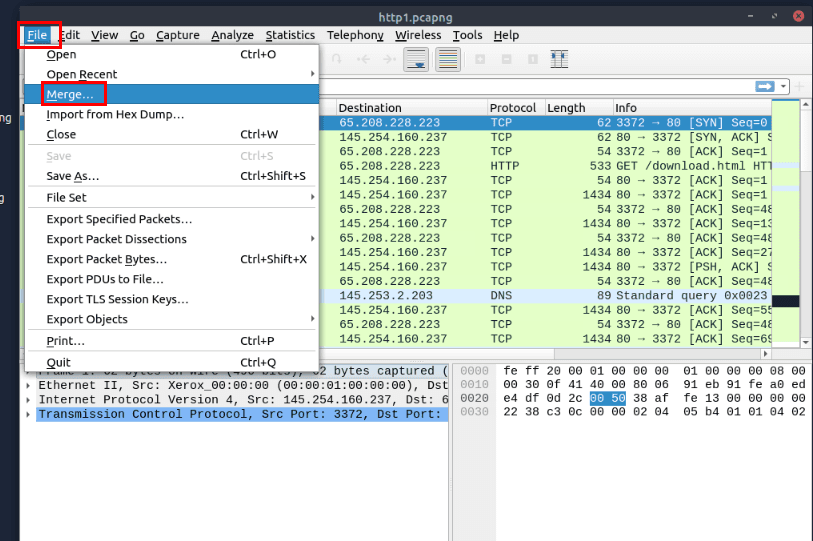Expand the Transmission Control Protocol row
This screenshot has height=541, width=813.
click(29, 414)
